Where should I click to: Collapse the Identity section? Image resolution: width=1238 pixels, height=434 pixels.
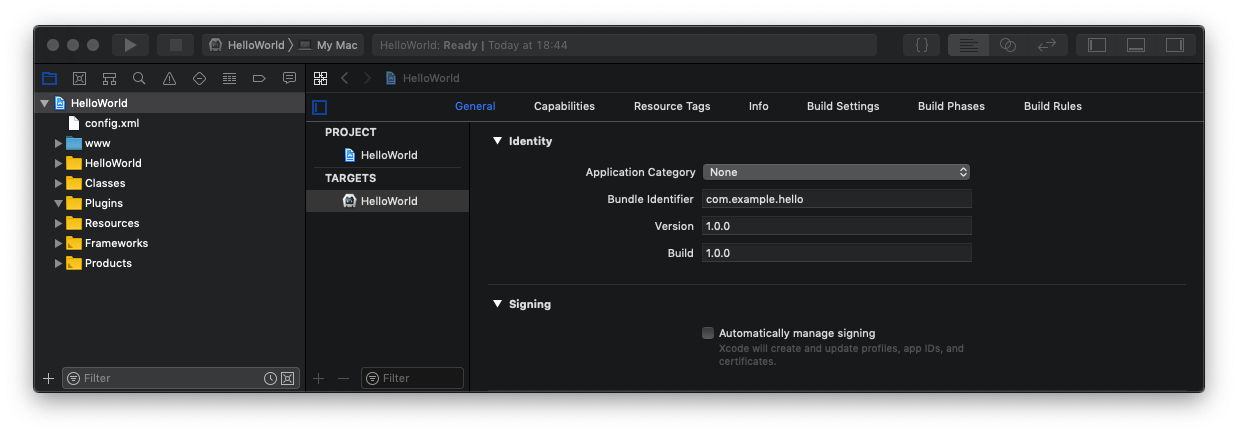[x=498, y=141]
